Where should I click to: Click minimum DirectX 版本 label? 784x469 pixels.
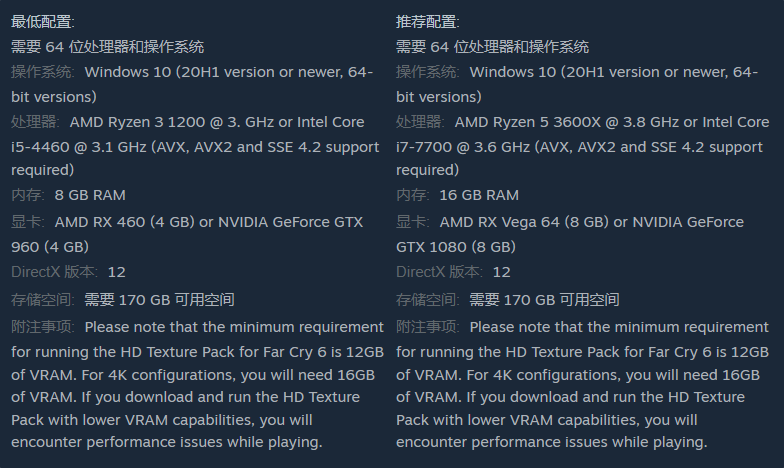[54, 272]
